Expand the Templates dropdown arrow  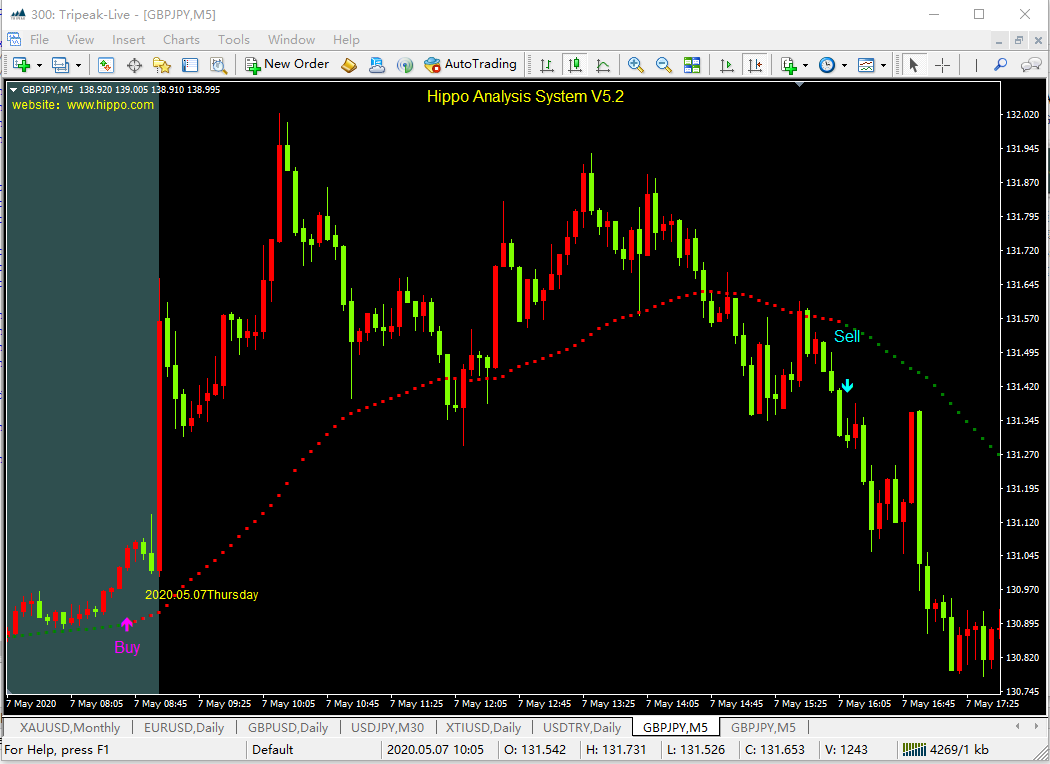pos(884,66)
